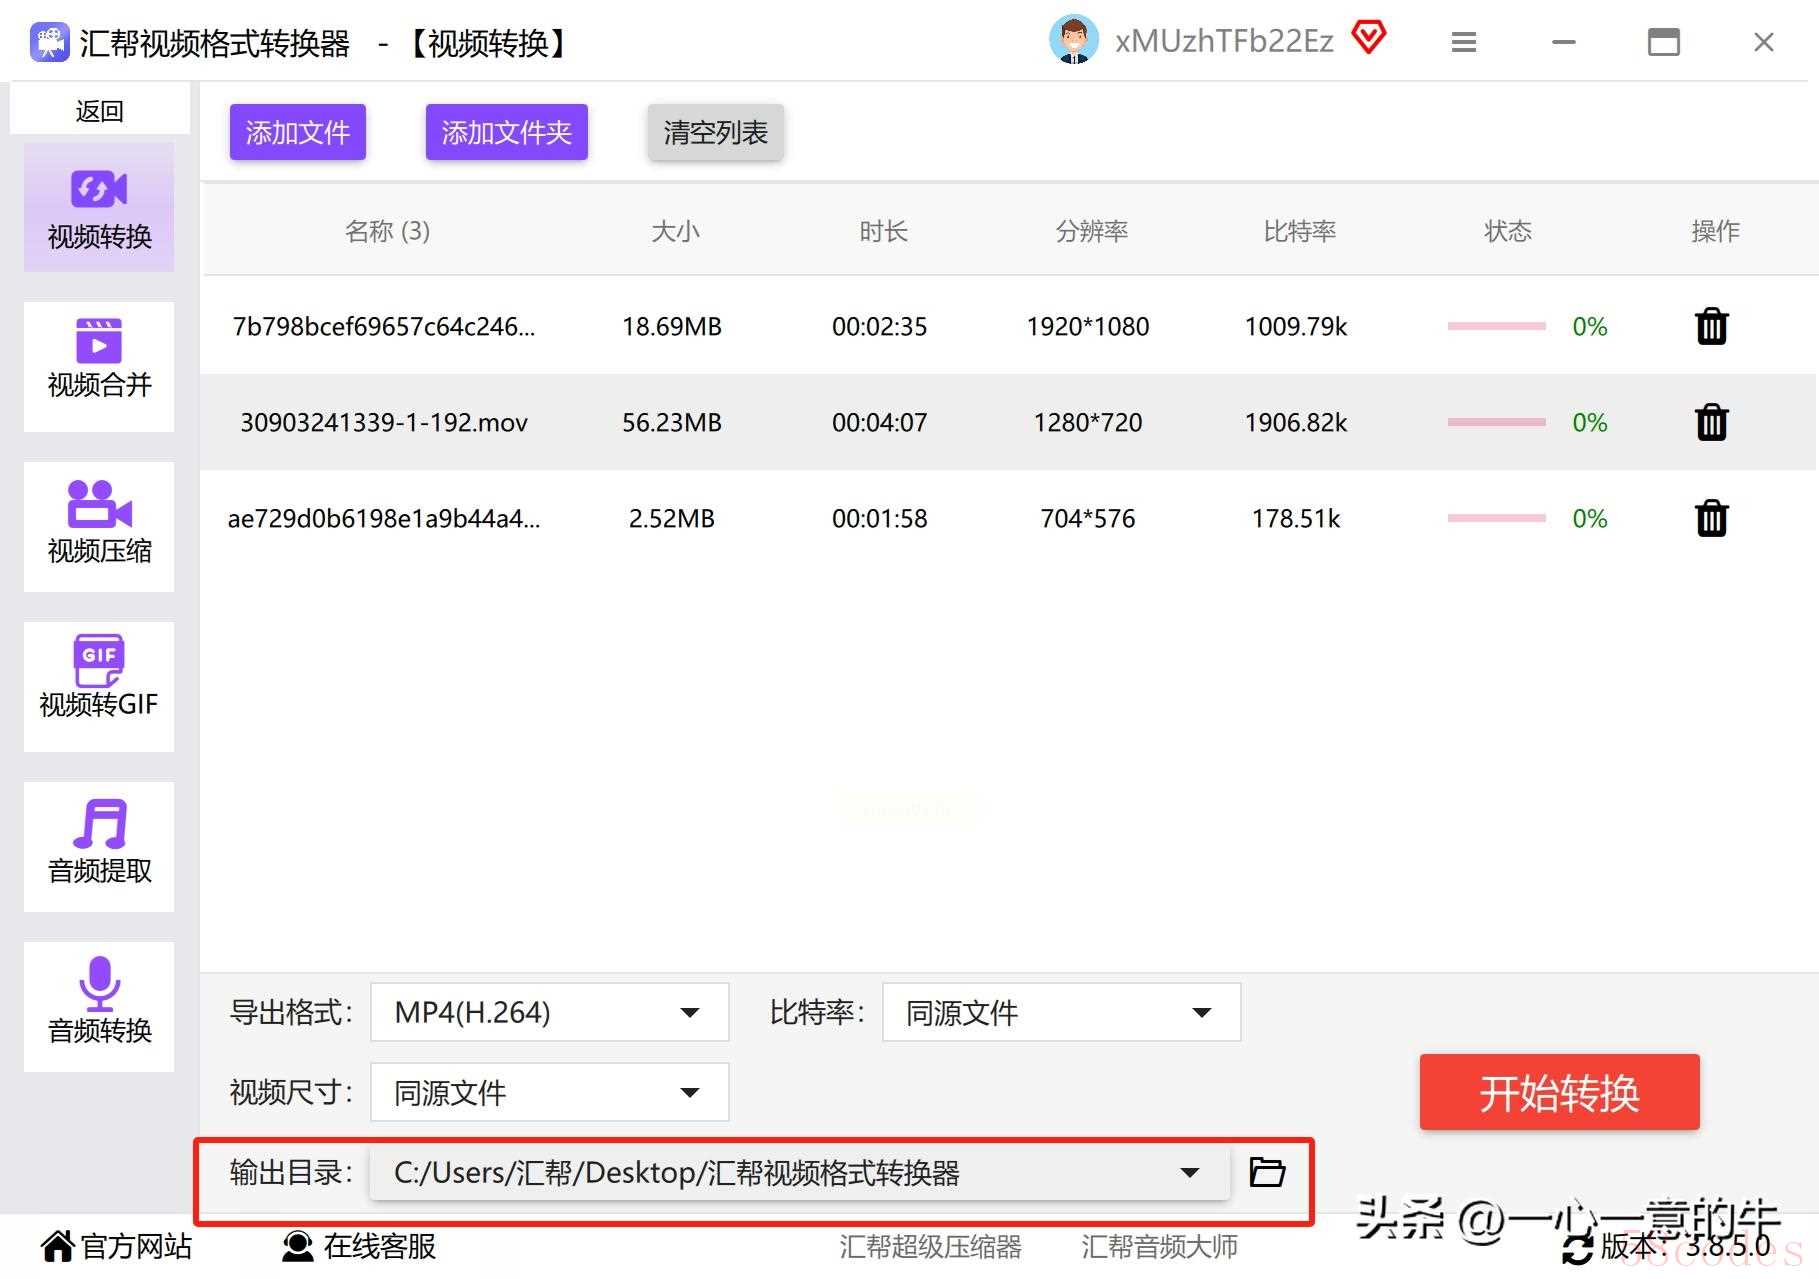Open the 官方网站 link
The image size is (1819, 1279).
[x=116, y=1247]
